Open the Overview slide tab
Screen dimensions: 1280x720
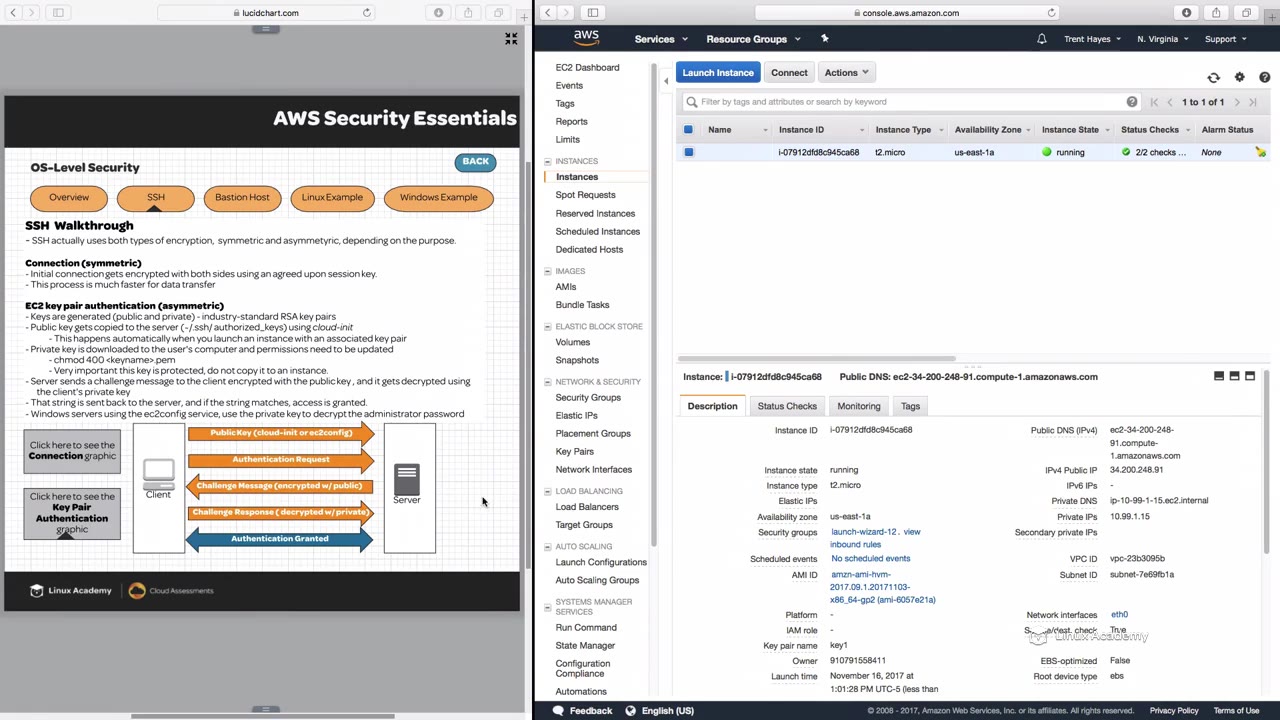pos(69,197)
